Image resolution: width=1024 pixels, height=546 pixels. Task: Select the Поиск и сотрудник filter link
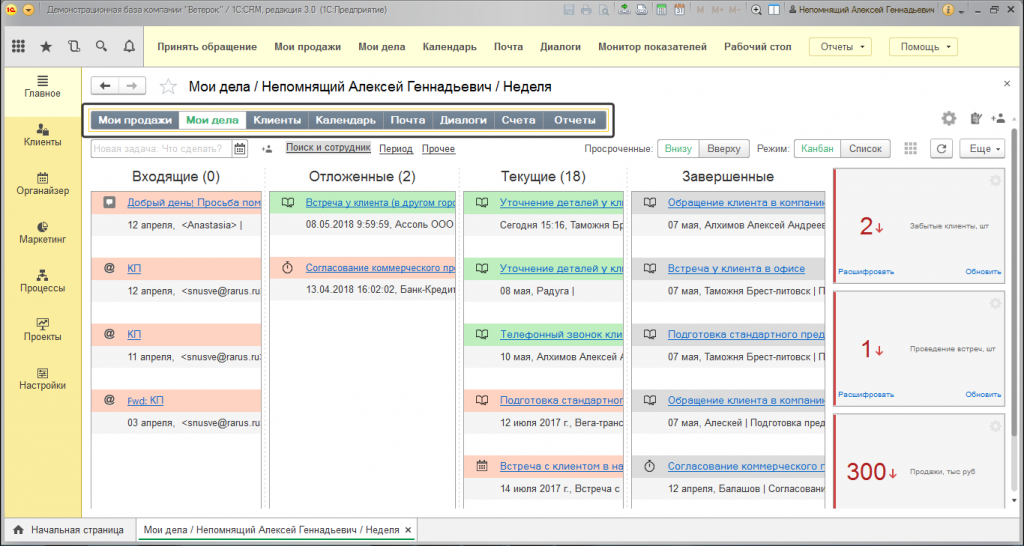click(x=328, y=148)
